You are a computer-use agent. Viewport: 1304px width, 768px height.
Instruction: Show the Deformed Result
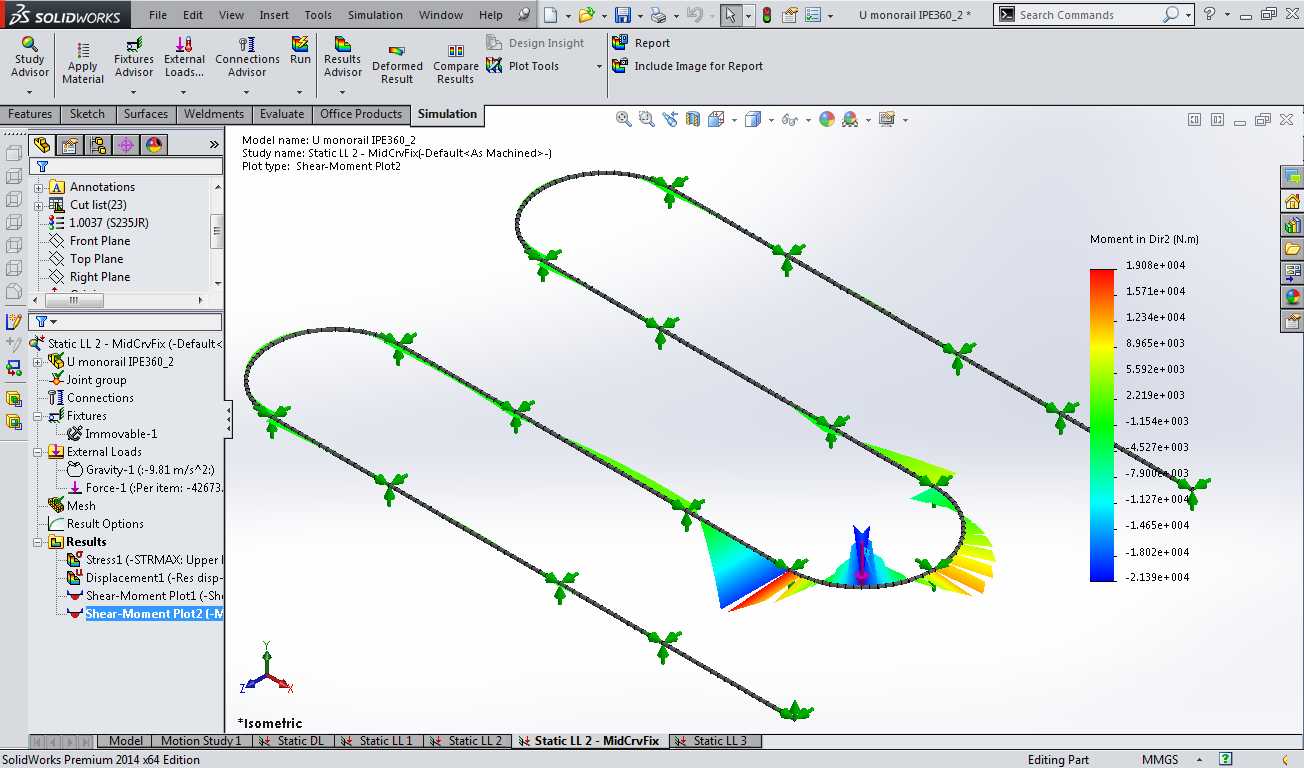coord(397,65)
